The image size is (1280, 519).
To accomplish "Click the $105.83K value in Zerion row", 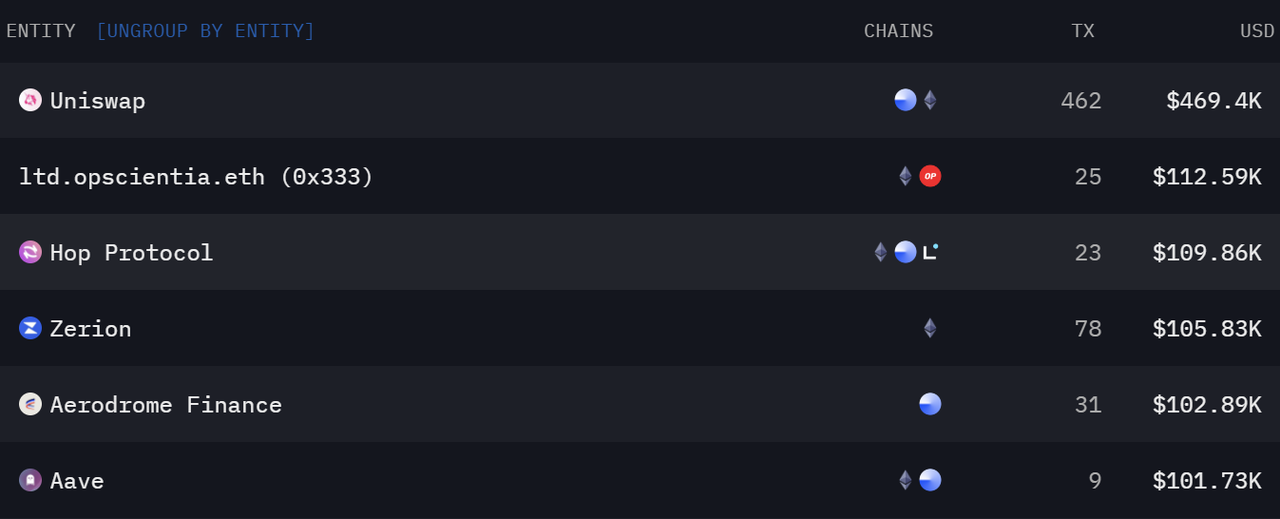I will (1207, 329).
